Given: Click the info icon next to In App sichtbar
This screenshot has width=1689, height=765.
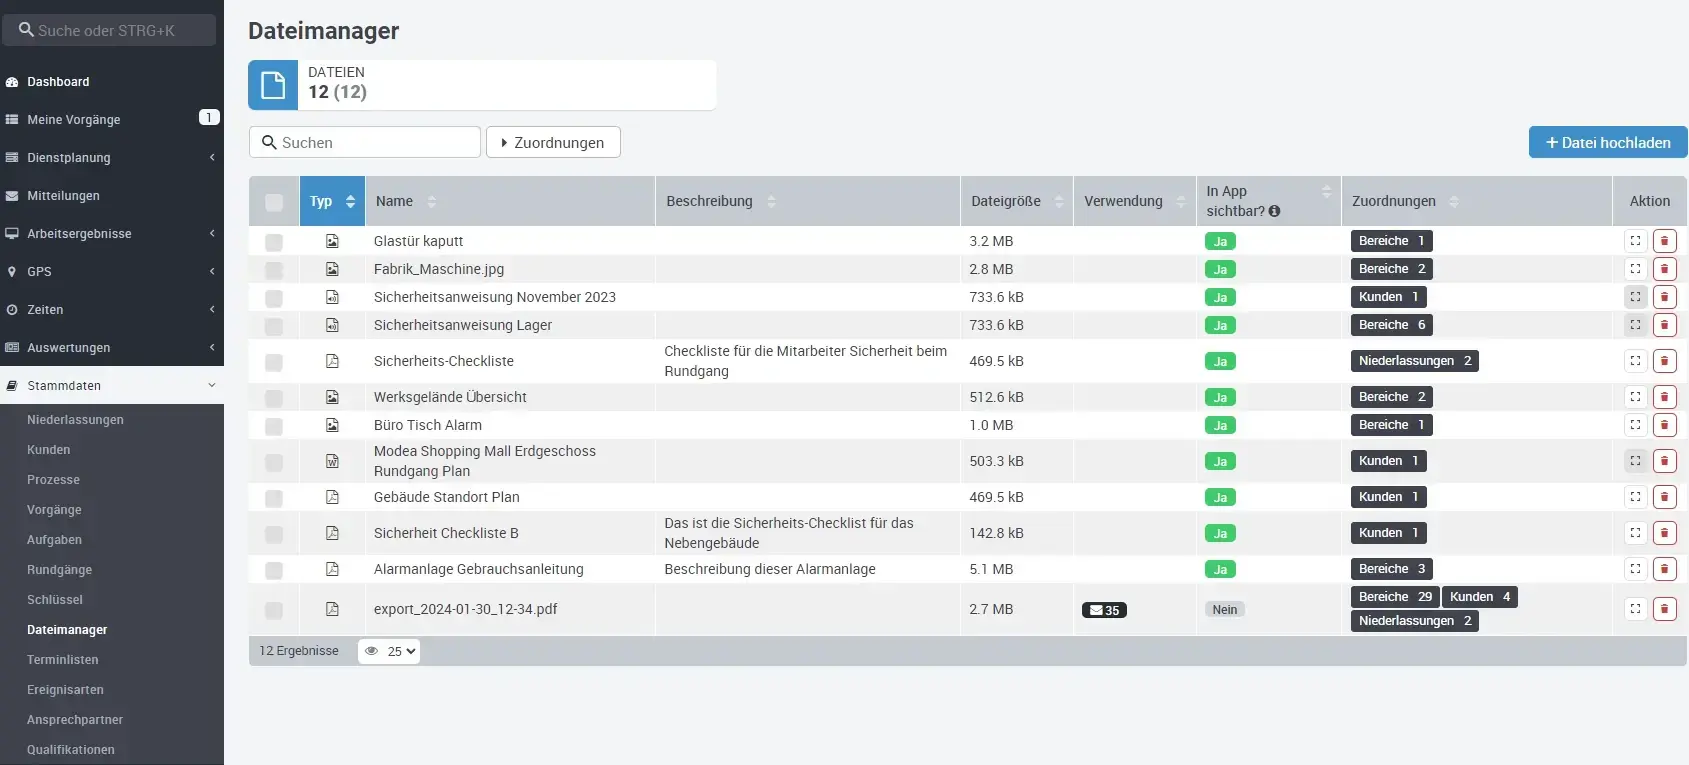Looking at the screenshot, I should pos(1274,211).
